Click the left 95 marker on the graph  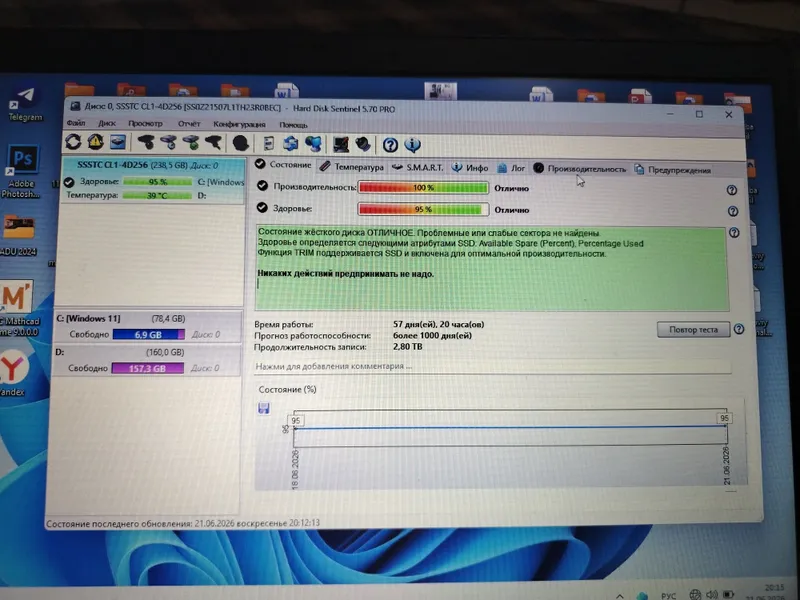(x=295, y=421)
